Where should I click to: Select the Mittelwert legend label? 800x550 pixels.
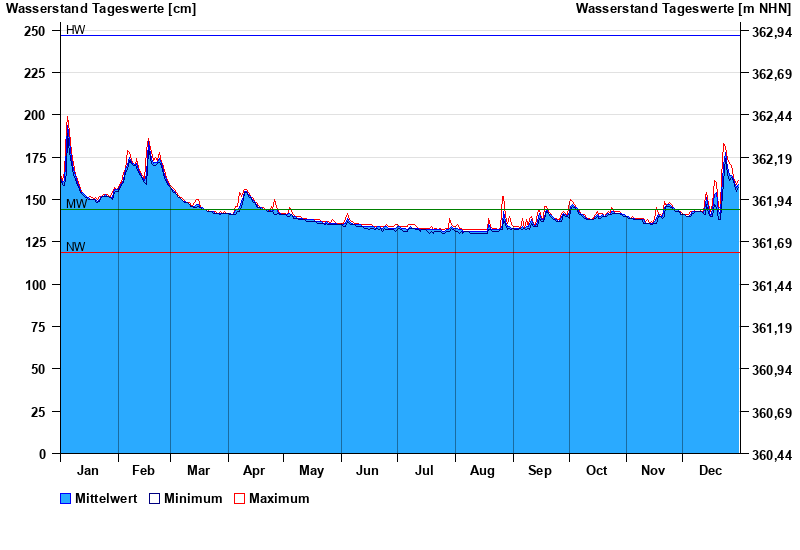(x=106, y=499)
